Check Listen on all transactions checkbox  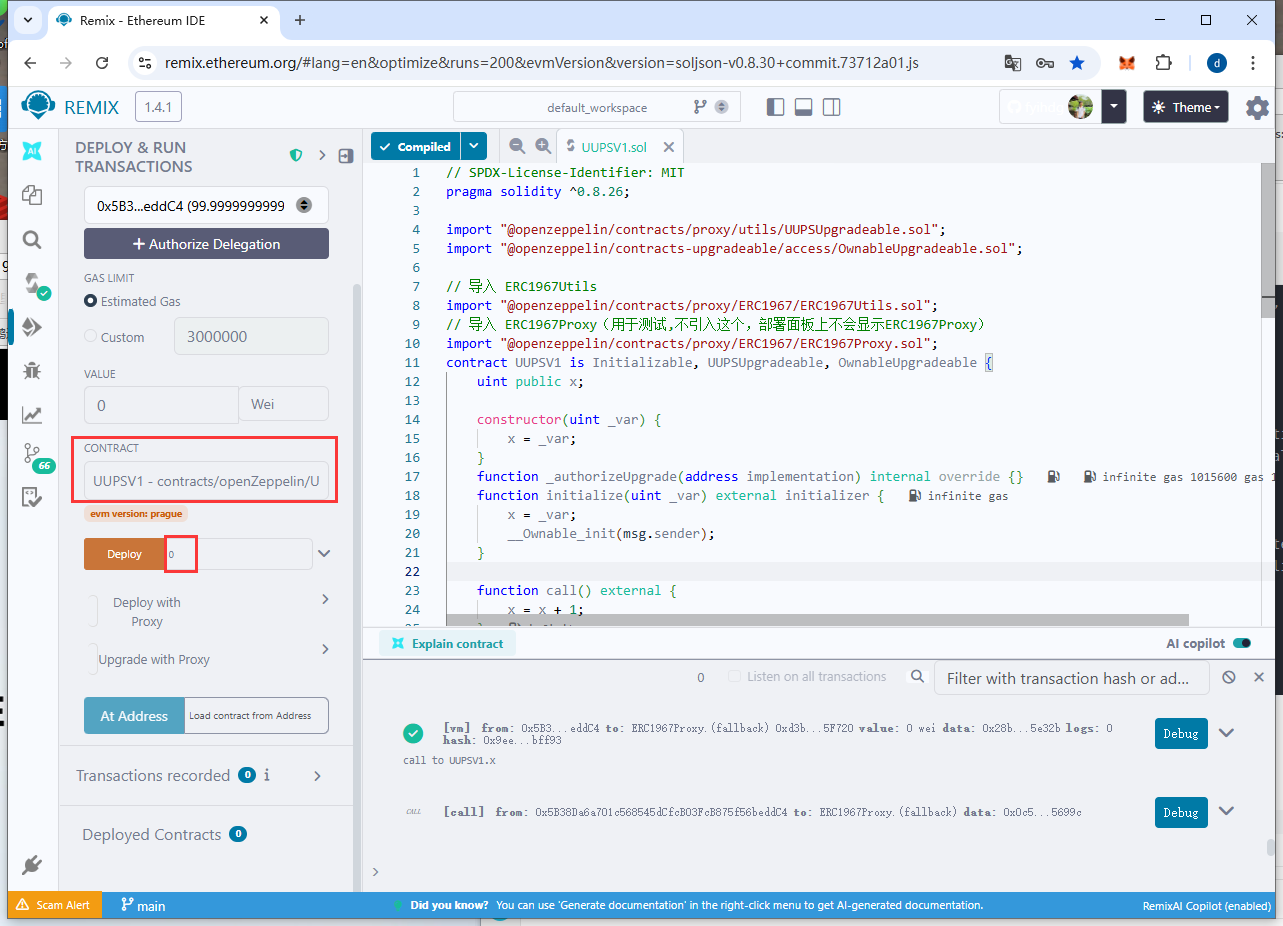[735, 677]
